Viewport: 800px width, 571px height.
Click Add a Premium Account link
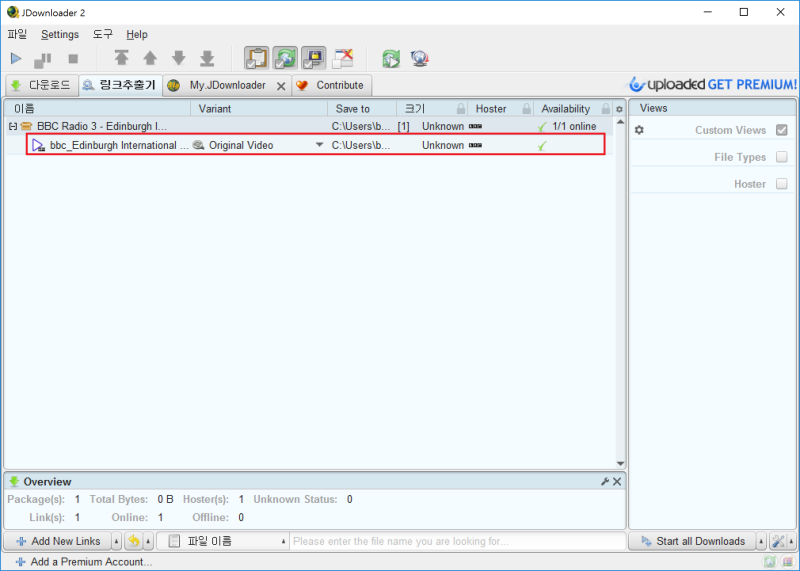(x=85, y=562)
